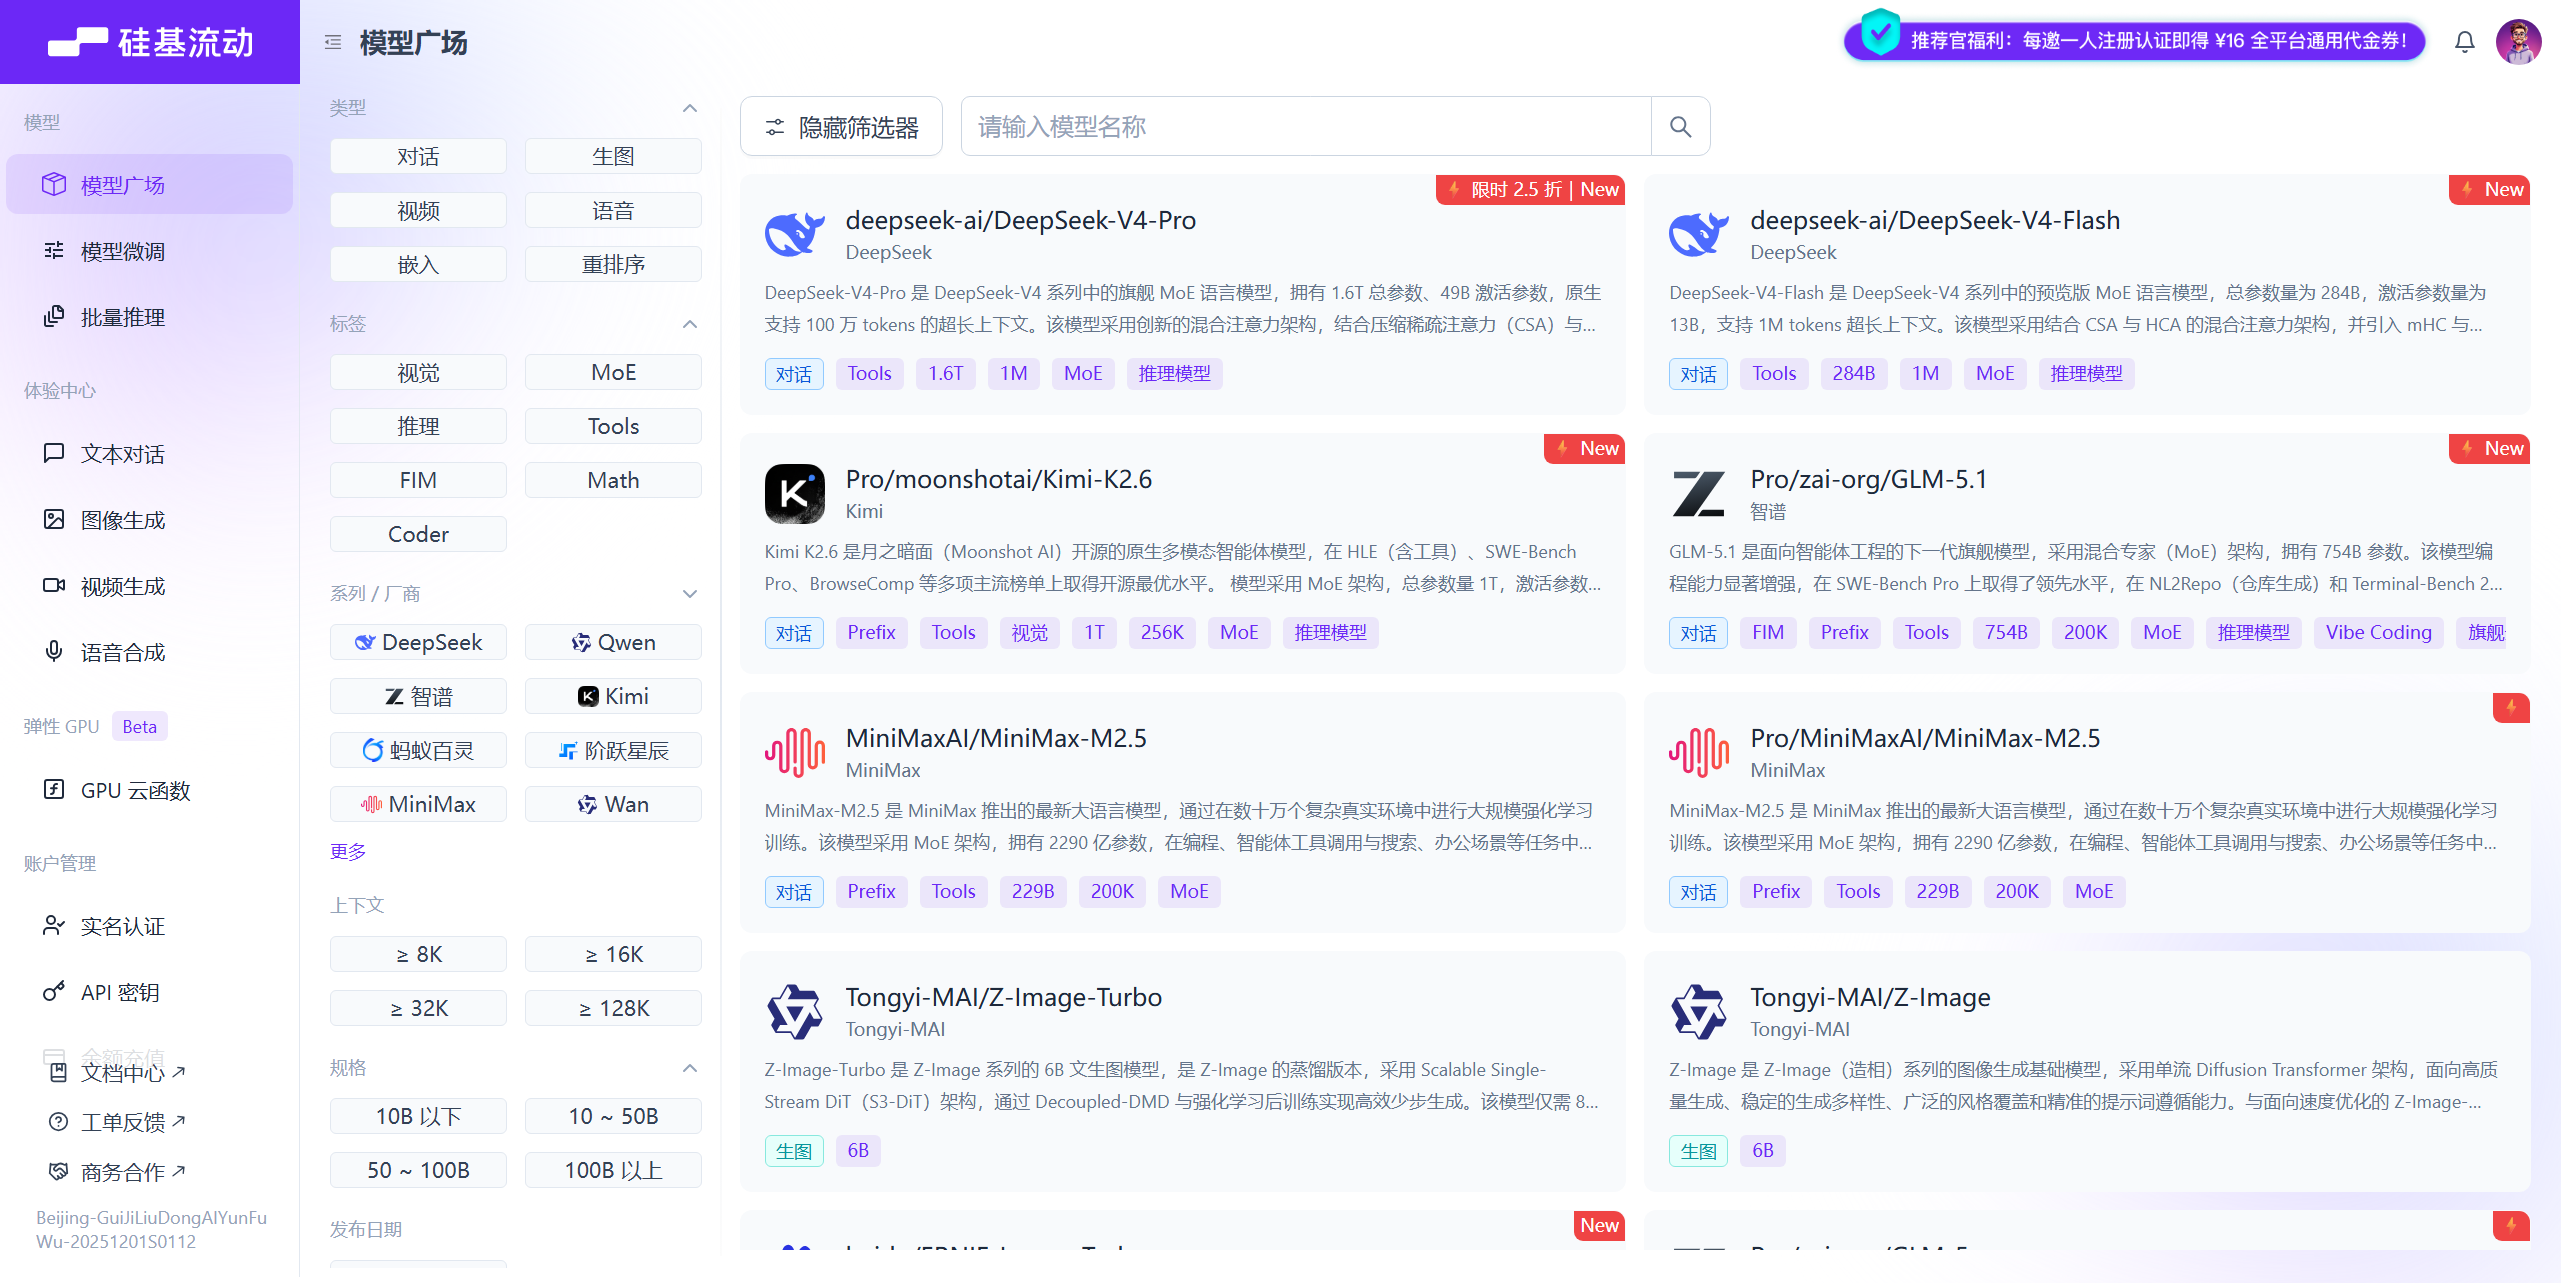Filter by MiniMax vendor
2561x1283 pixels.
point(418,804)
